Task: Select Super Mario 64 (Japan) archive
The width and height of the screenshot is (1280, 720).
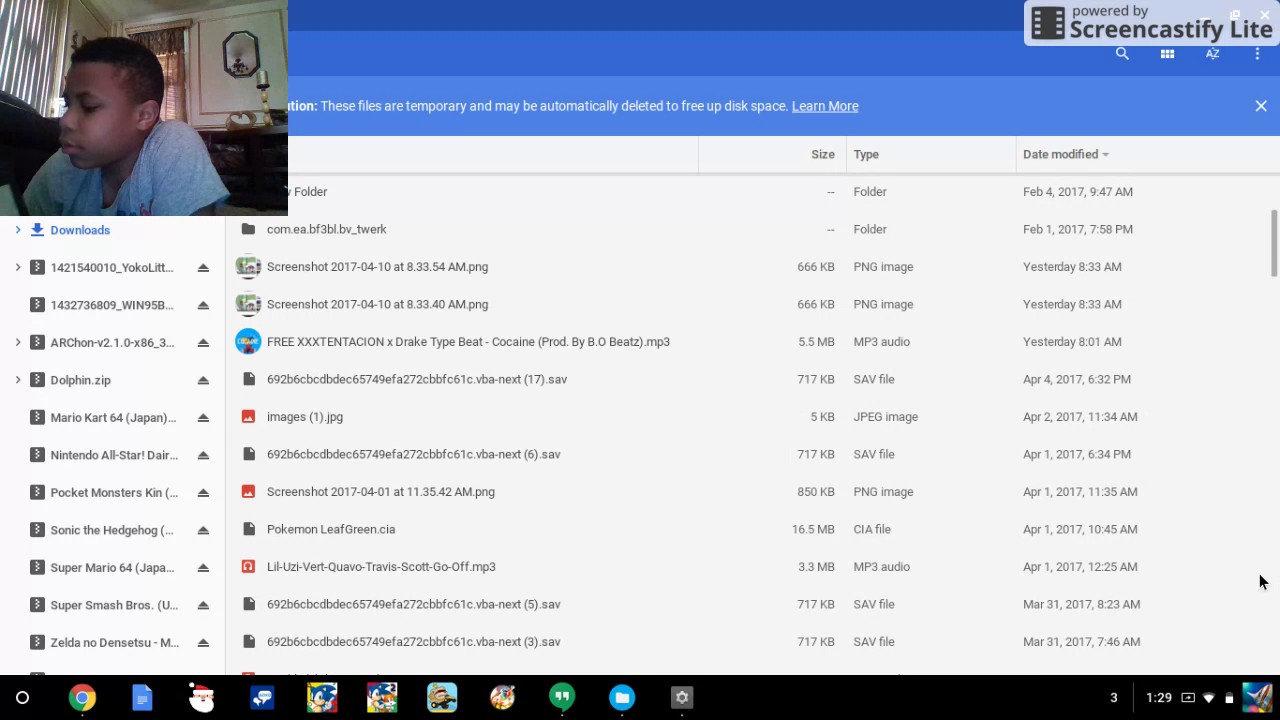Action: click(112, 567)
